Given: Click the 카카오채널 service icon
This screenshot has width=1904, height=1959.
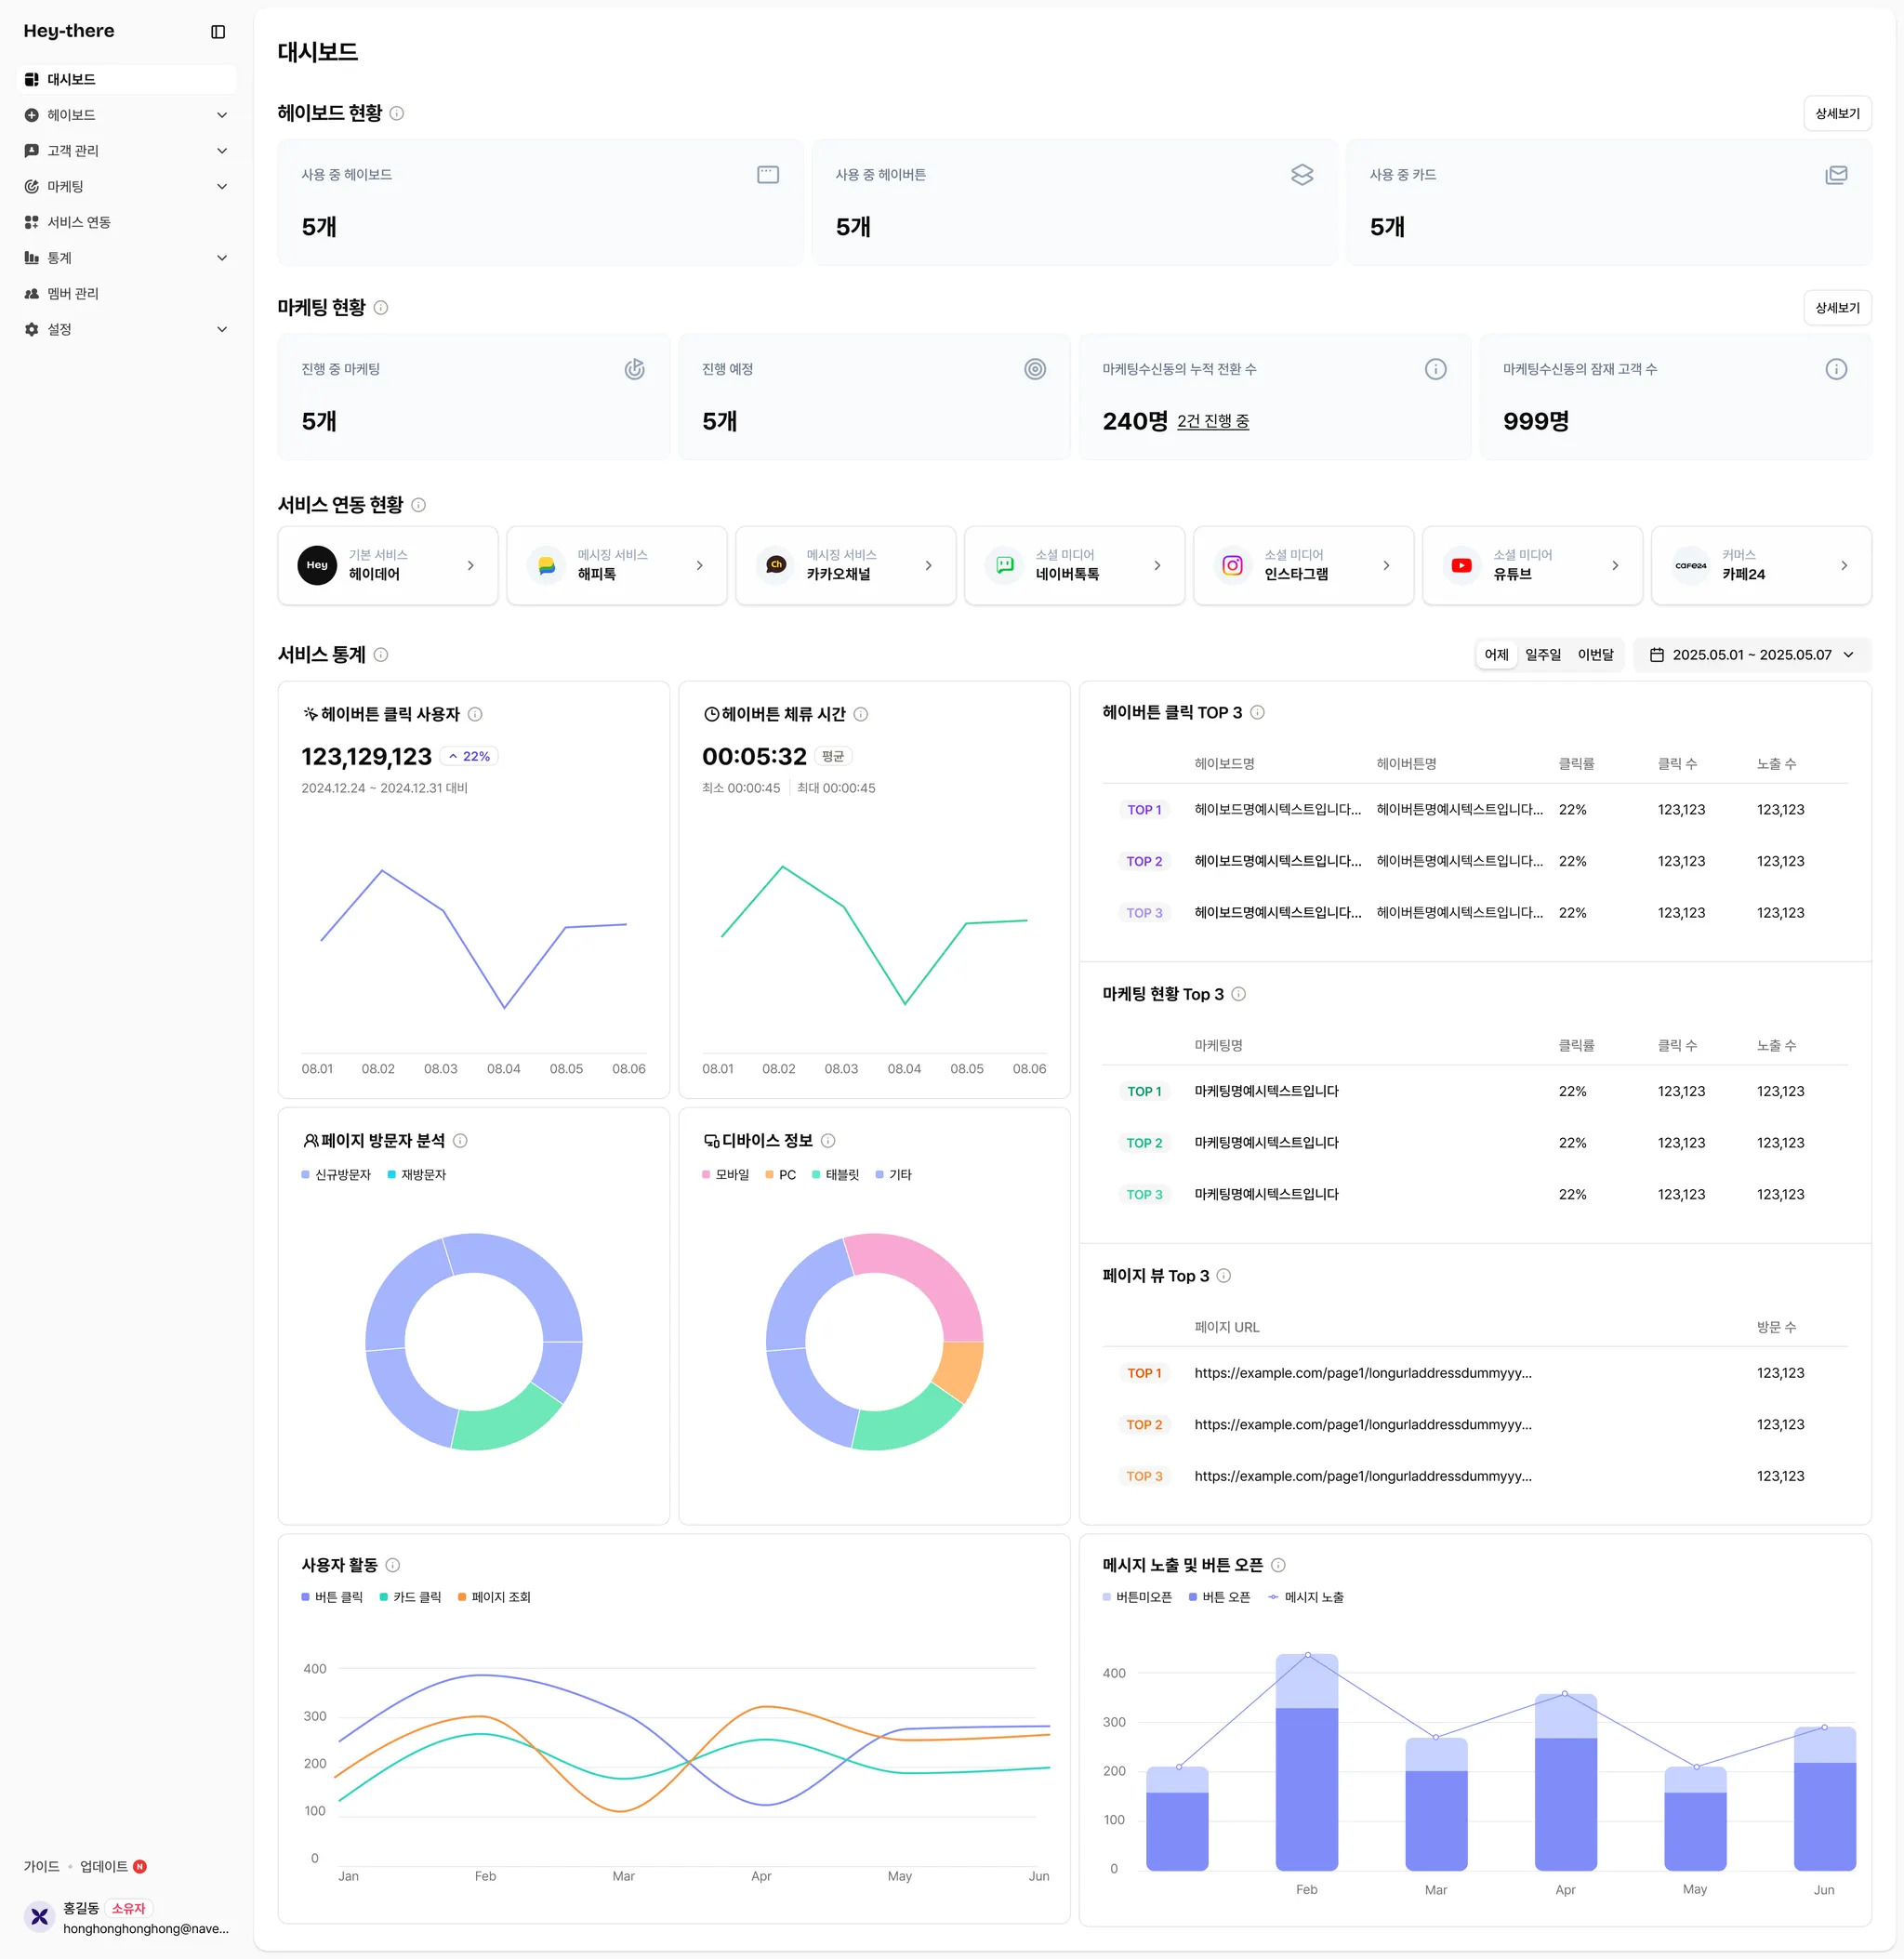Looking at the screenshot, I should click(775, 565).
